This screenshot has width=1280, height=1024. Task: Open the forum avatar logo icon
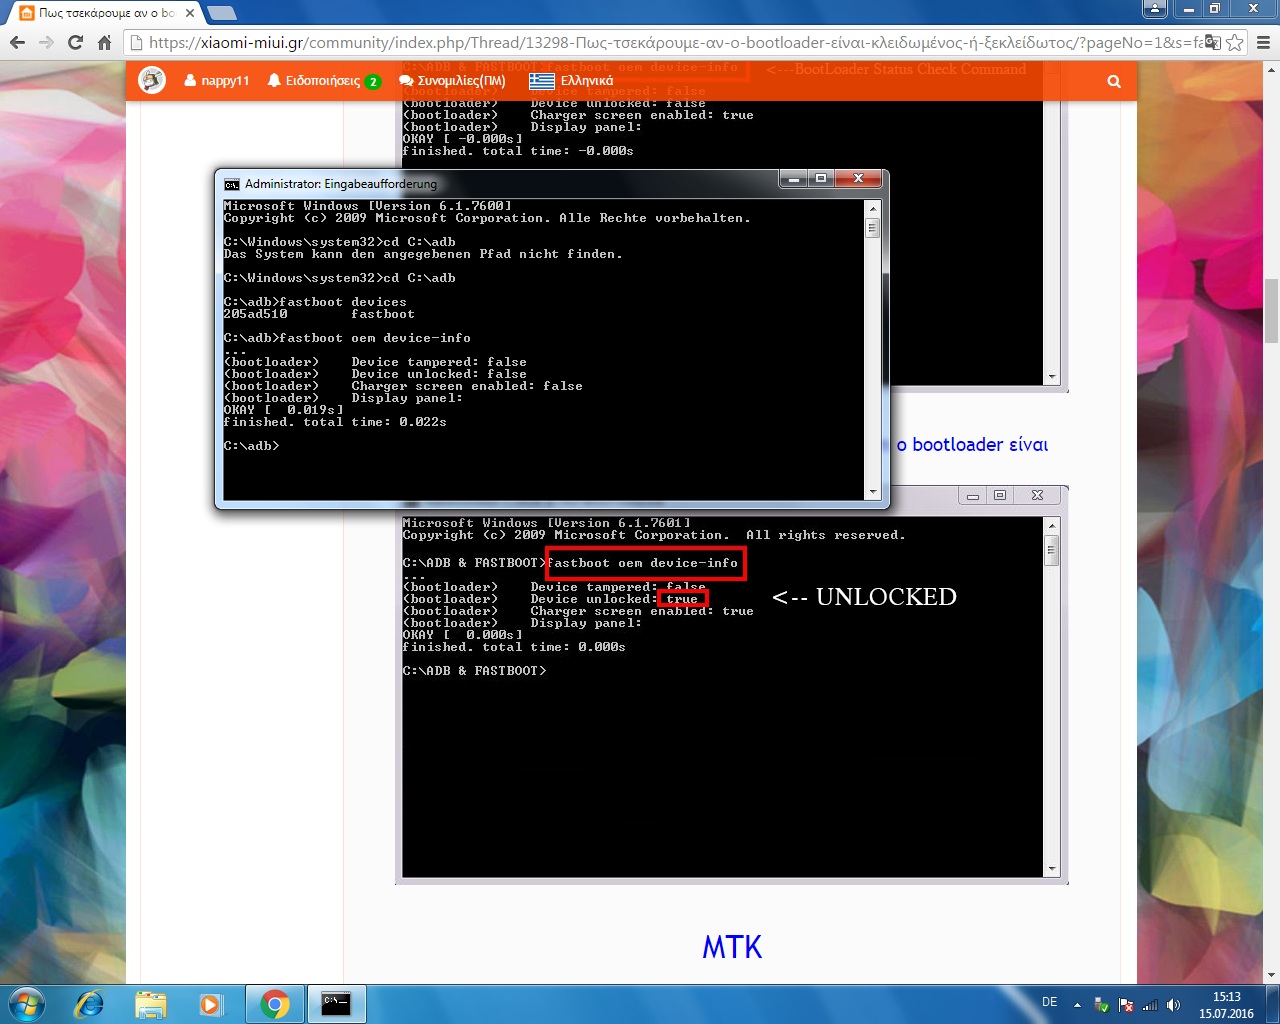(x=152, y=80)
